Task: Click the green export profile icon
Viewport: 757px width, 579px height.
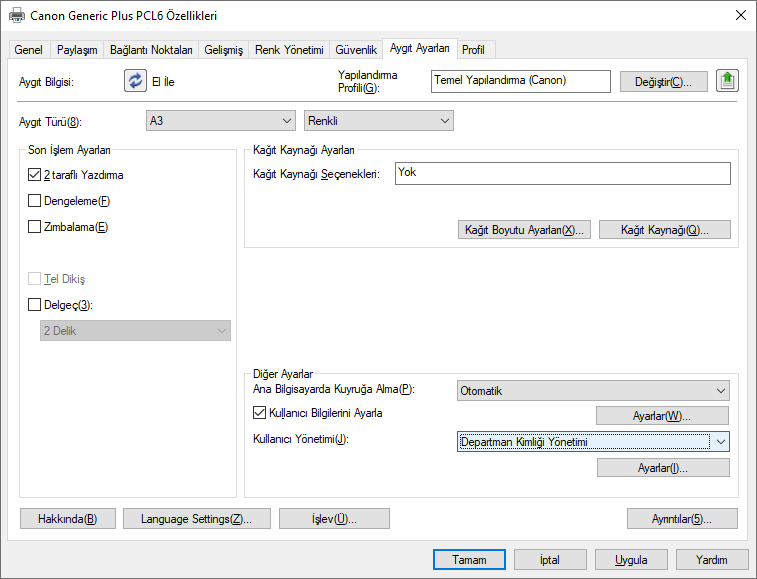Action: [x=727, y=81]
